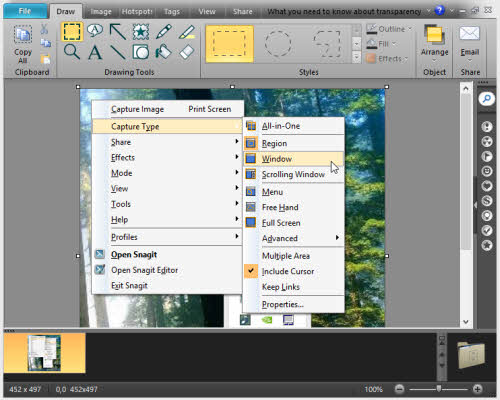Click the 100% zoom level readout
Image resolution: width=500 pixels, height=400 pixels.
374,389
